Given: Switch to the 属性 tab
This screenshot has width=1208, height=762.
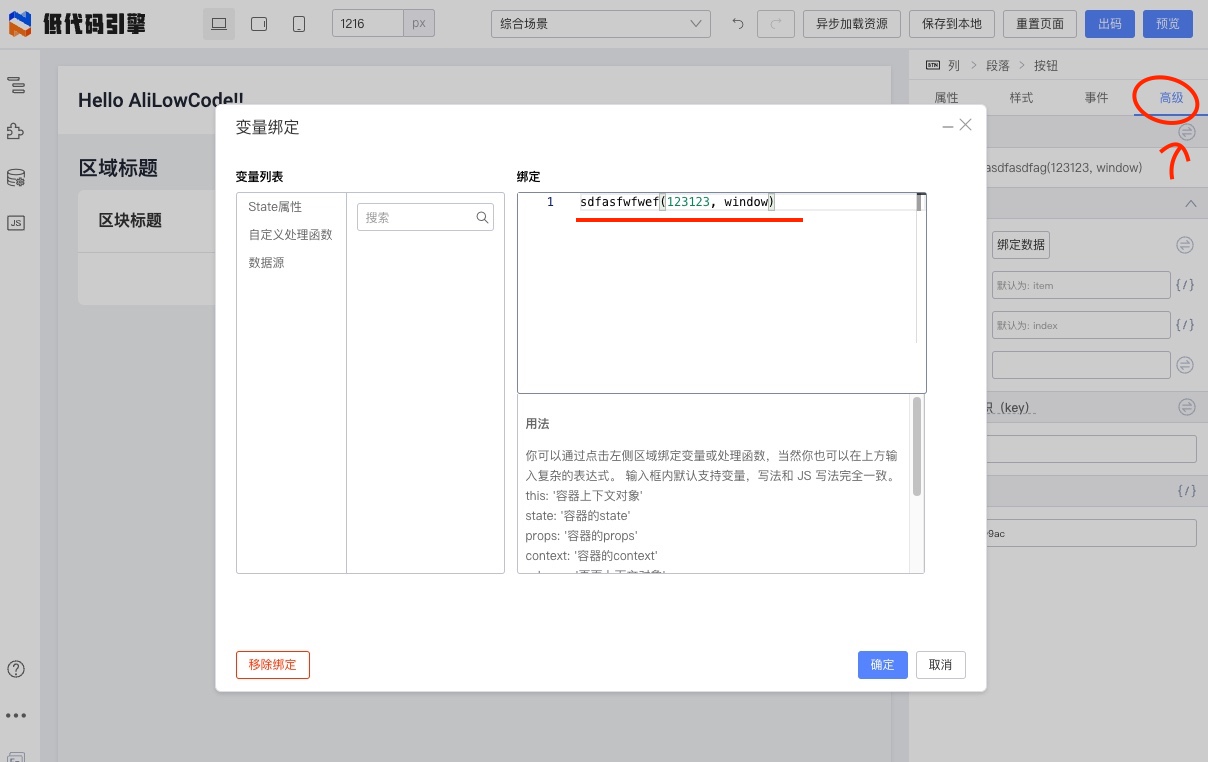Looking at the screenshot, I should pos(946,97).
